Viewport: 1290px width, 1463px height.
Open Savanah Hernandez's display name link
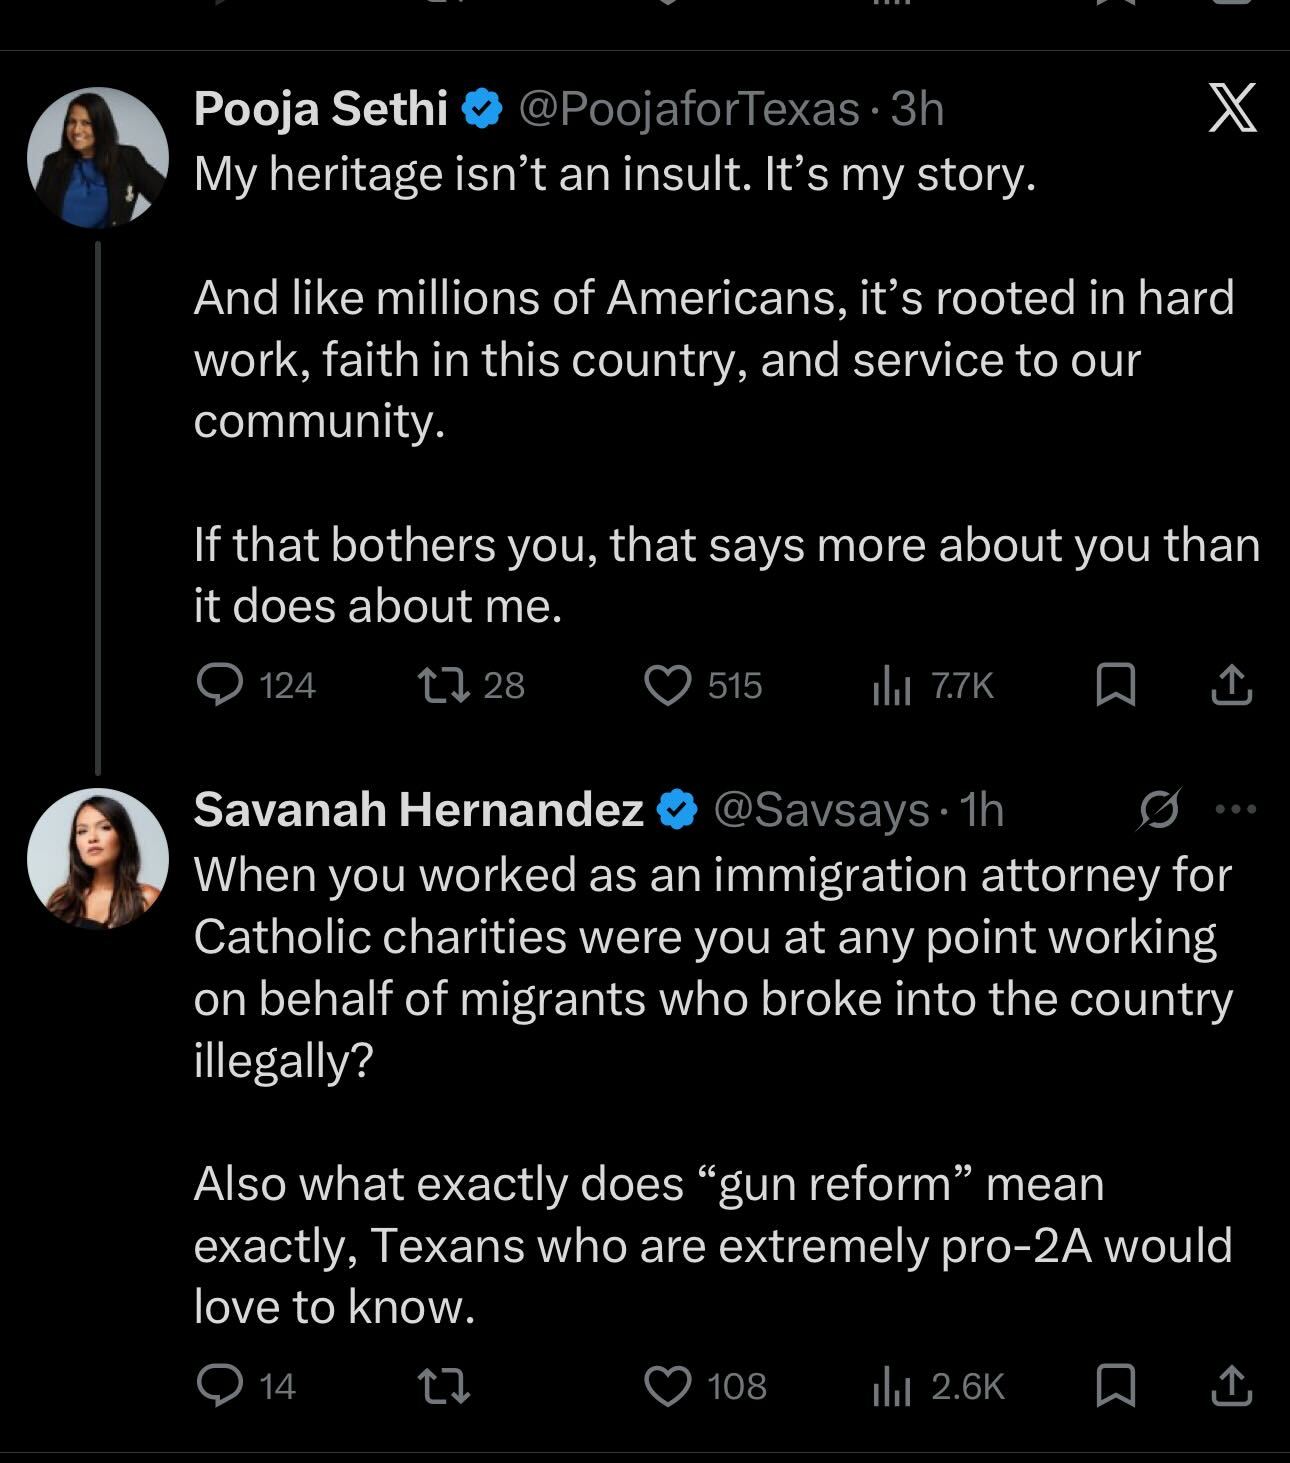pos(418,810)
